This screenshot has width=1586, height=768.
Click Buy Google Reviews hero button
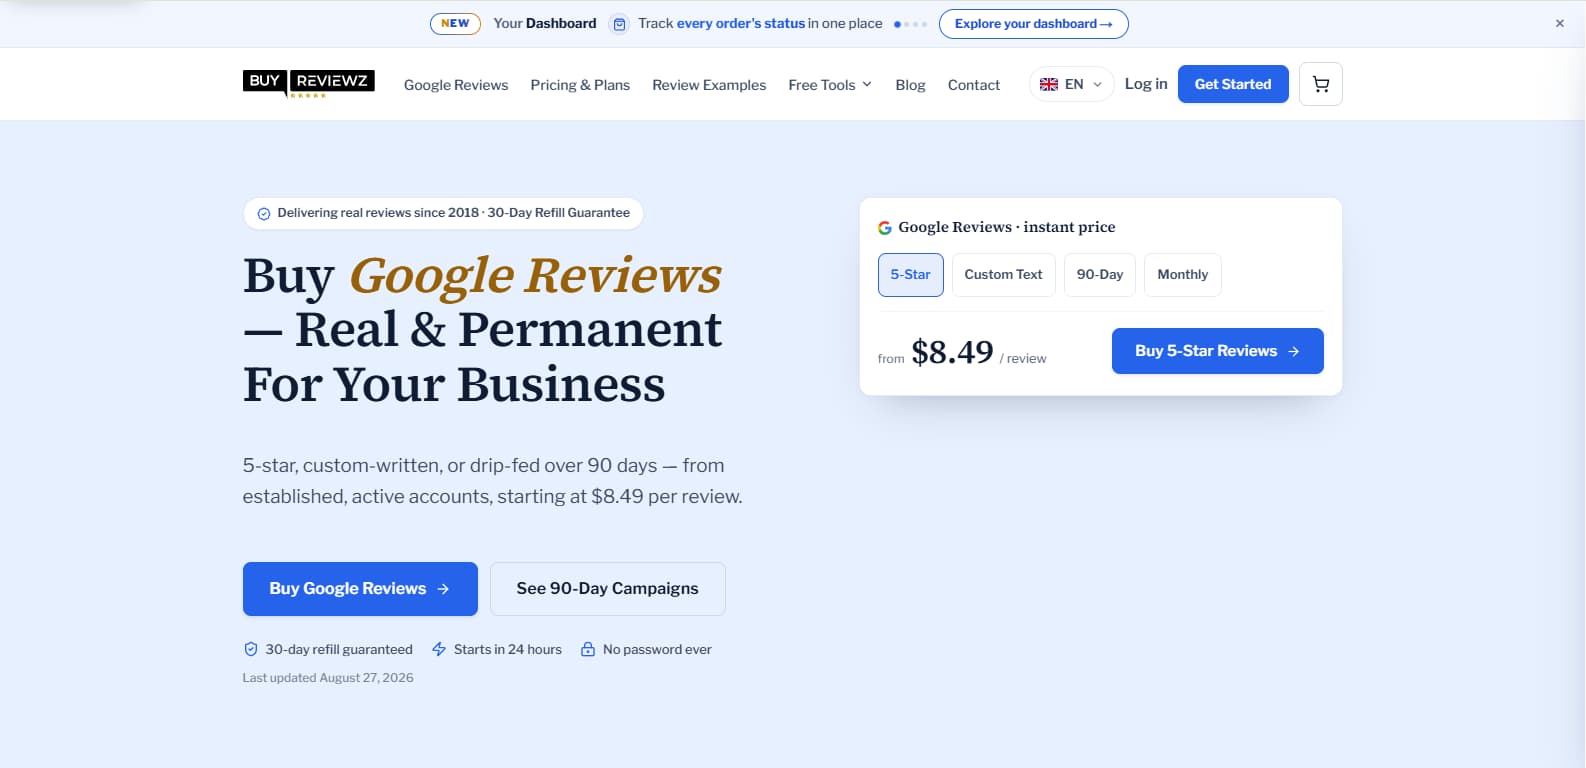[360, 589]
